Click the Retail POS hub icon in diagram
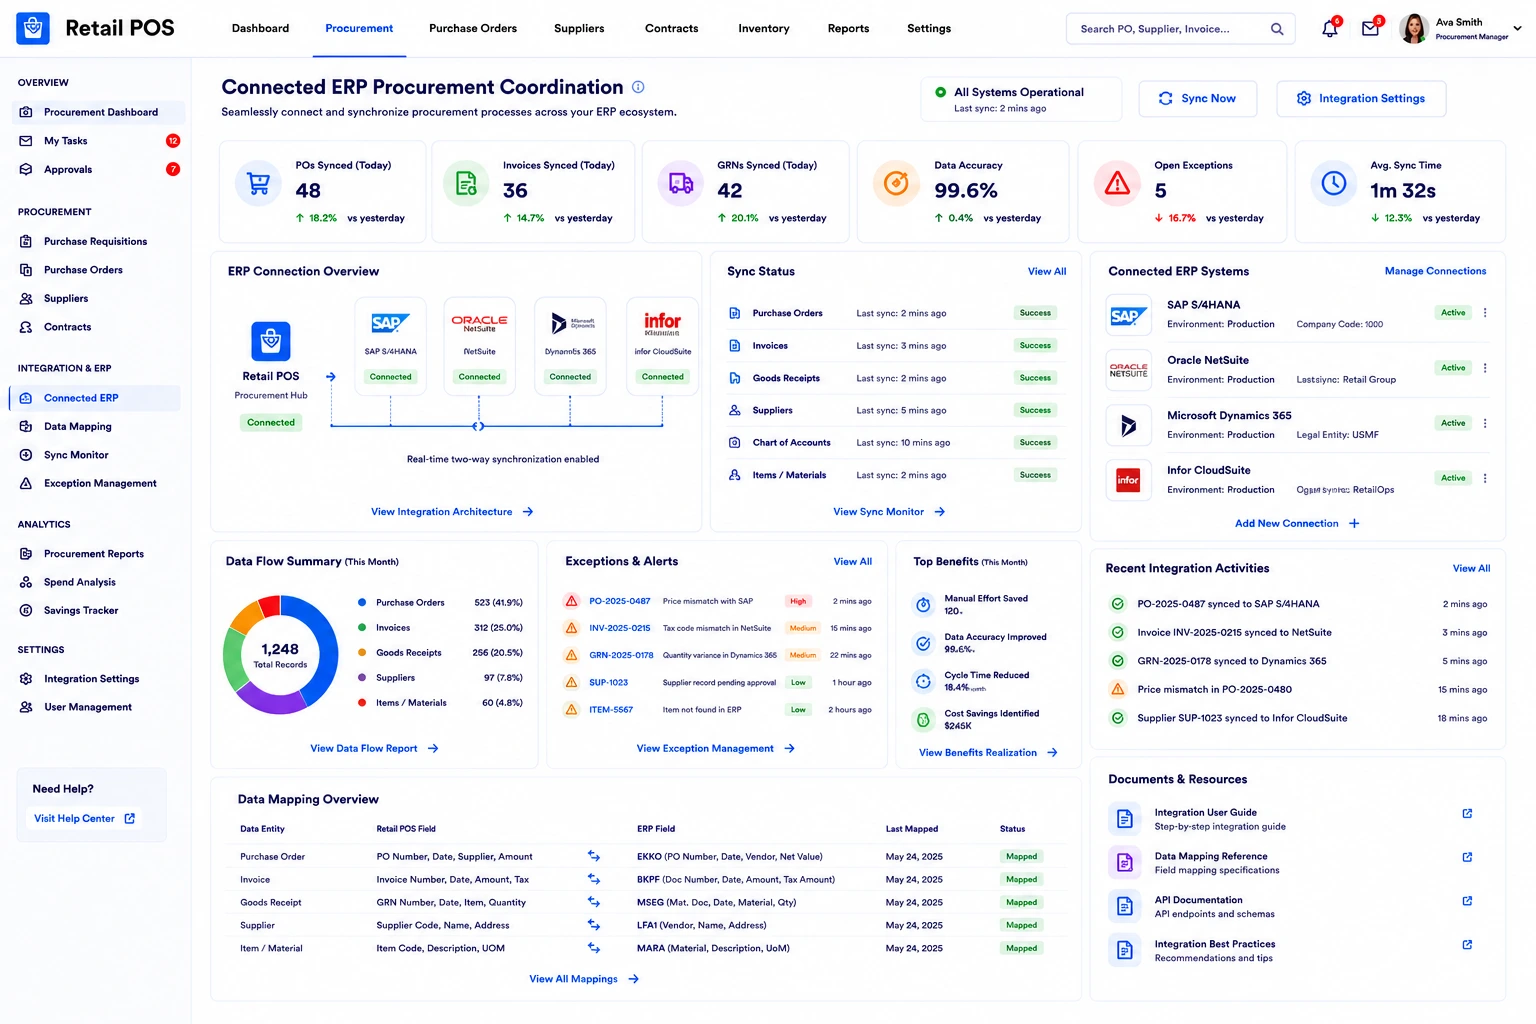This screenshot has height=1024, width=1536. (271, 341)
